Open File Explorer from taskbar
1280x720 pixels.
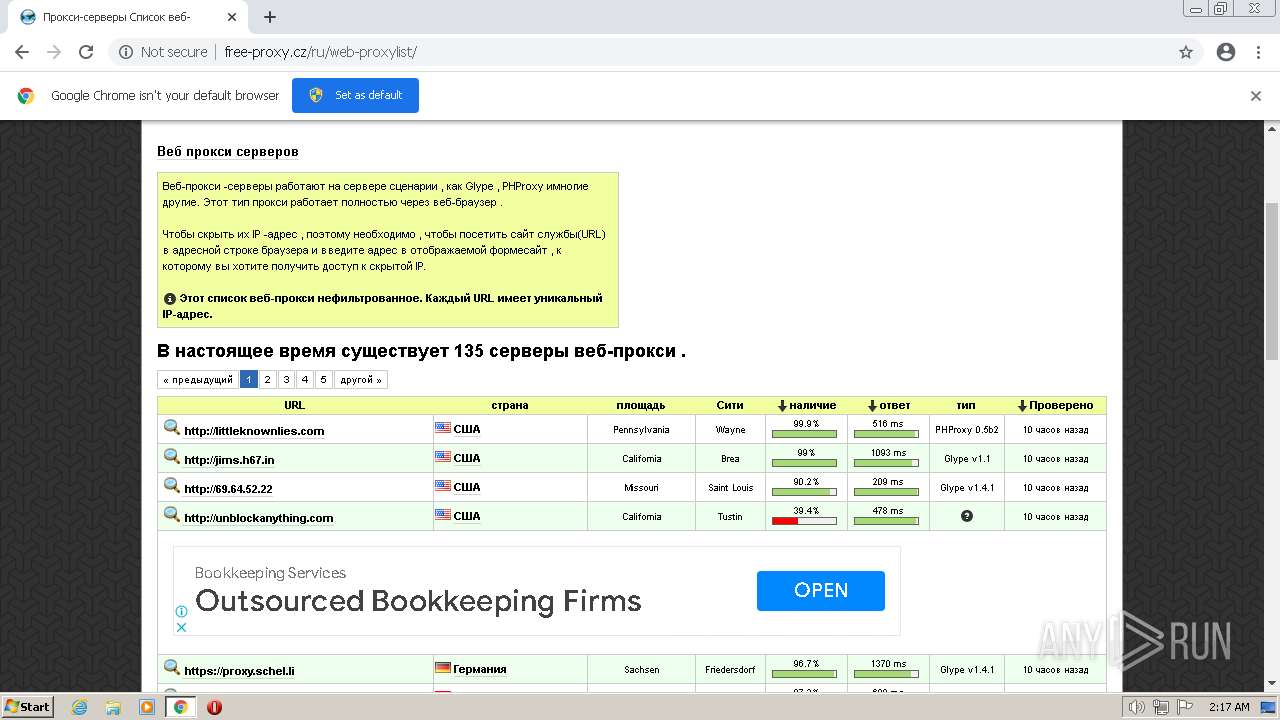pos(113,707)
